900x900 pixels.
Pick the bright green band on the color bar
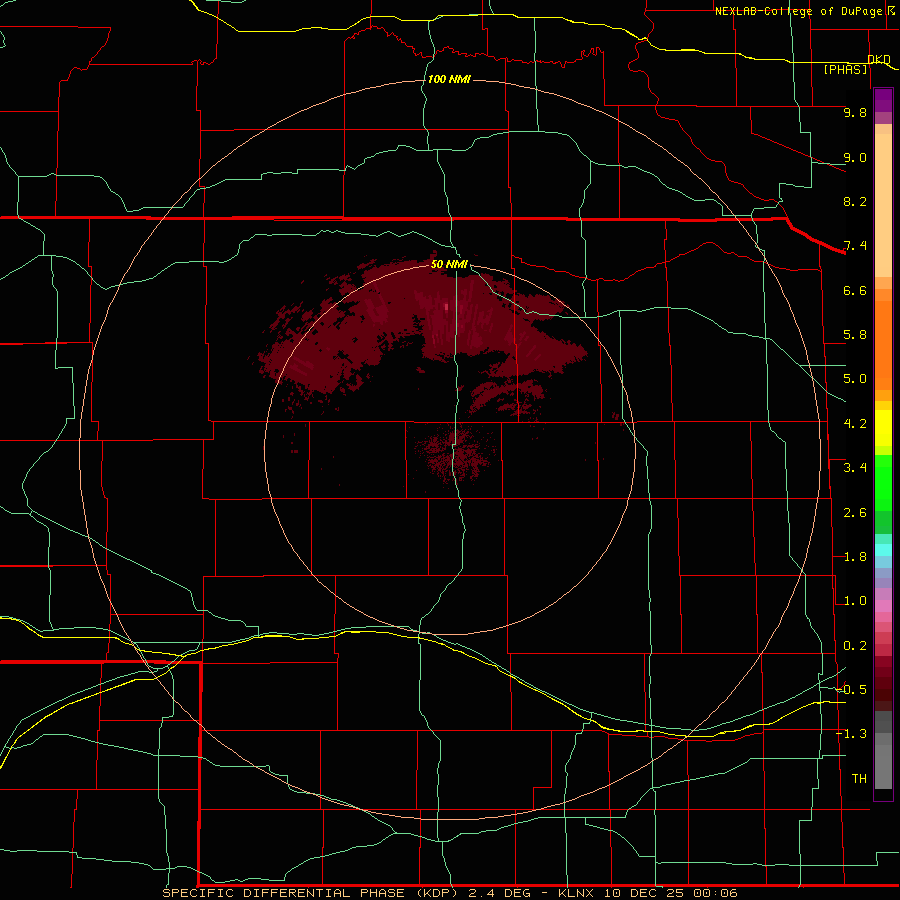(x=883, y=483)
